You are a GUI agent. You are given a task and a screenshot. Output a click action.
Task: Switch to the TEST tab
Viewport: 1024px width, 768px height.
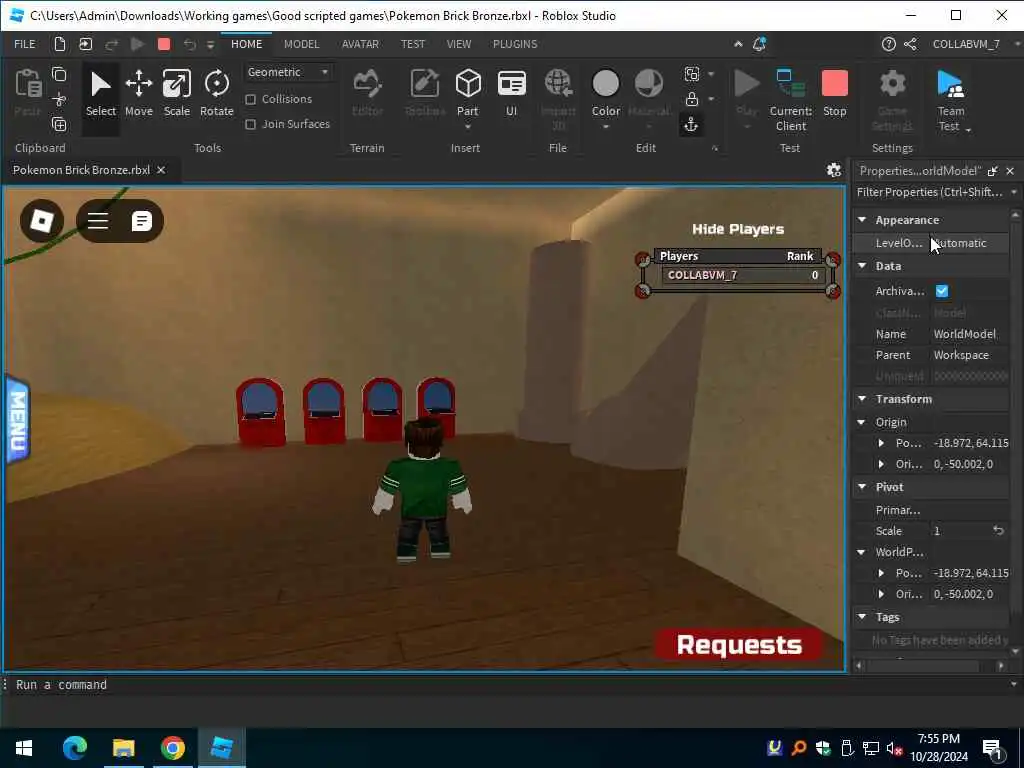(x=413, y=44)
